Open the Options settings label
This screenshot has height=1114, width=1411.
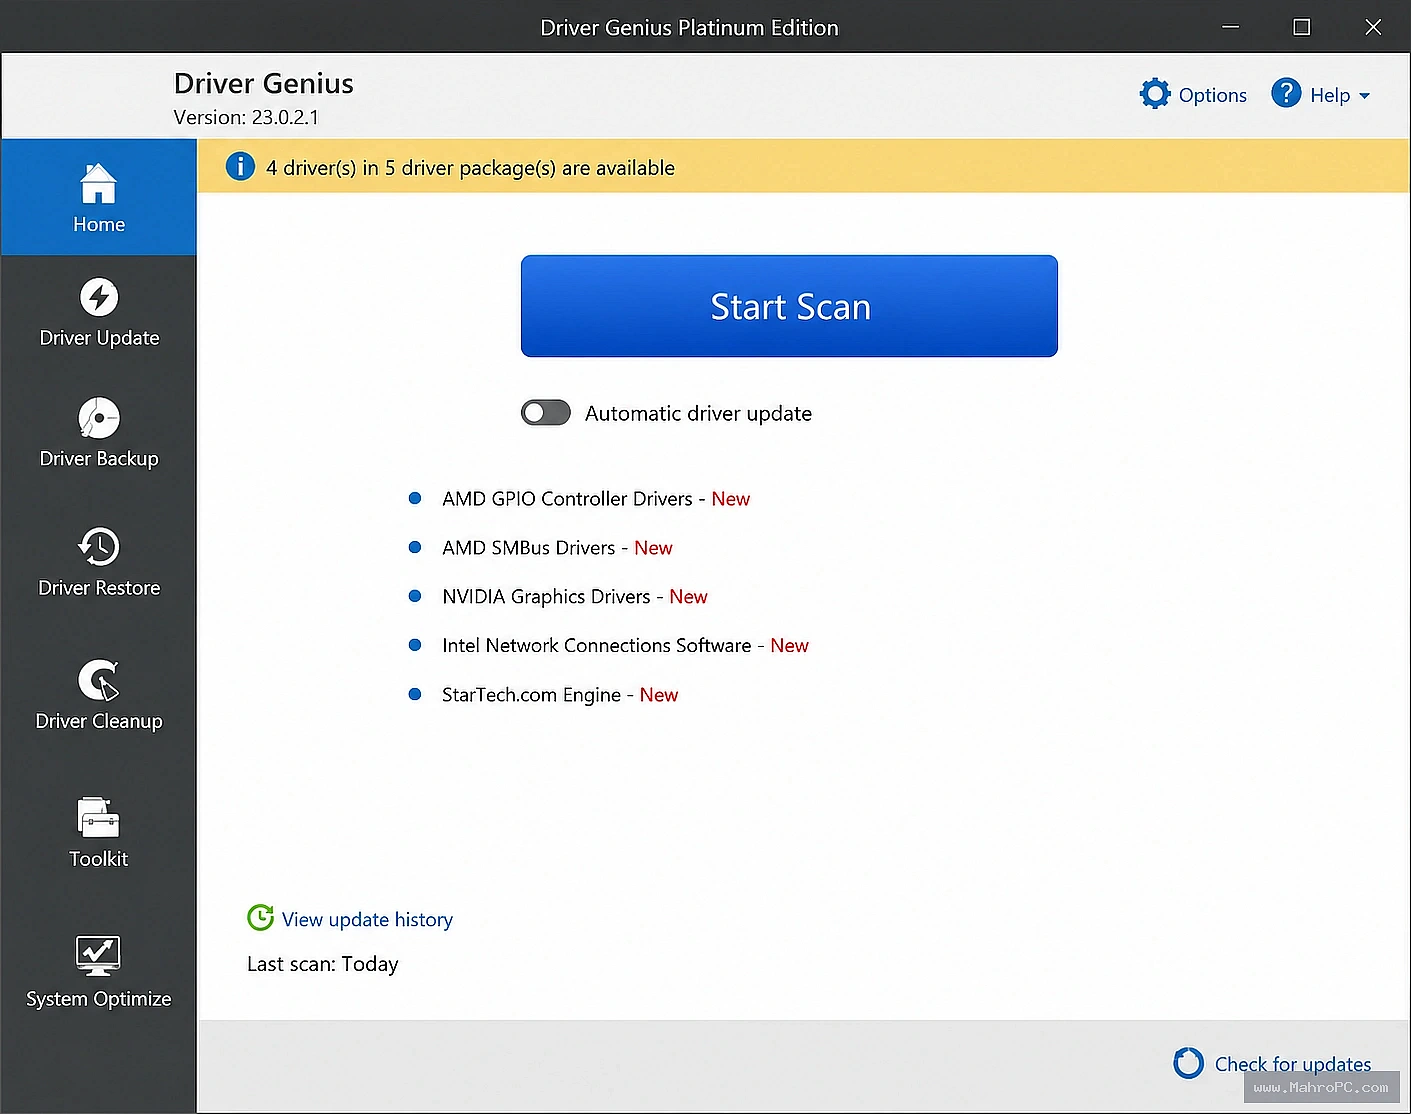click(x=1212, y=95)
